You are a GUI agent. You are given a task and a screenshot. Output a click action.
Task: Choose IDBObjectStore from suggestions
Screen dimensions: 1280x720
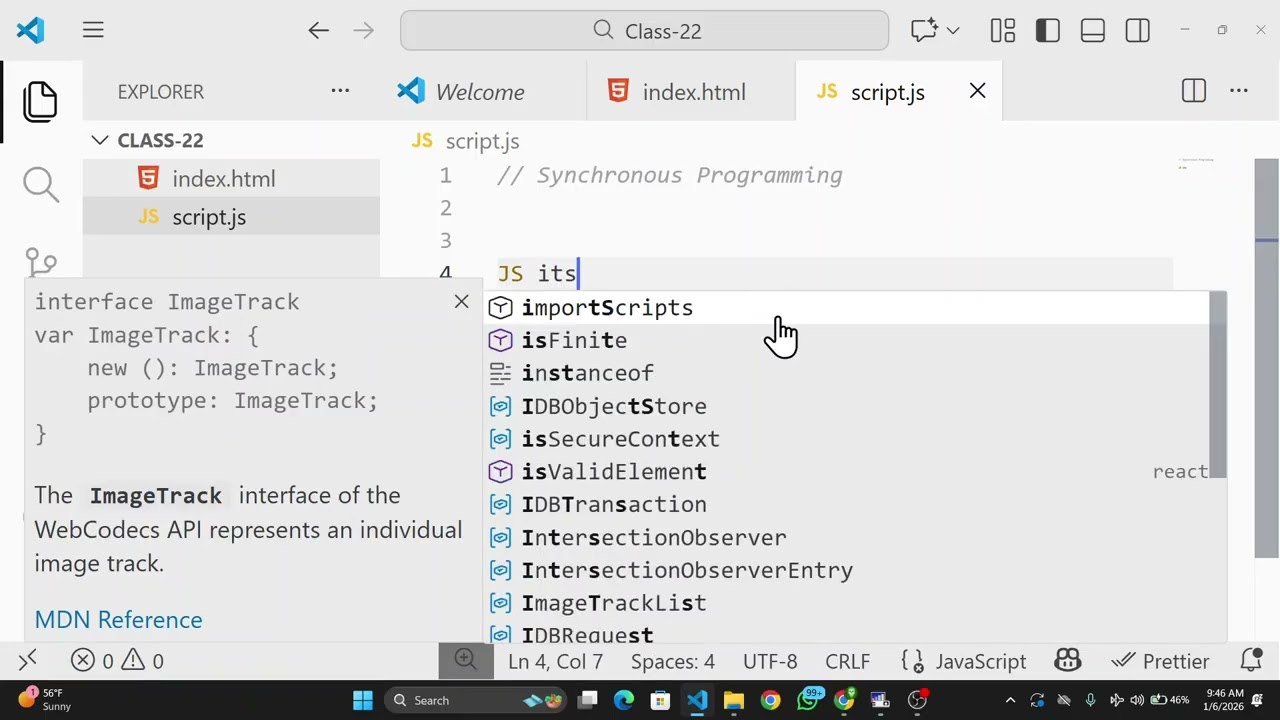[x=846, y=406]
